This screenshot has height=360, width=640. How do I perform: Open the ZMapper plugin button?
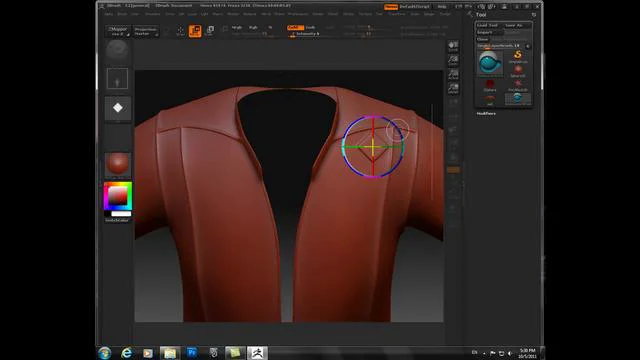click(118, 31)
